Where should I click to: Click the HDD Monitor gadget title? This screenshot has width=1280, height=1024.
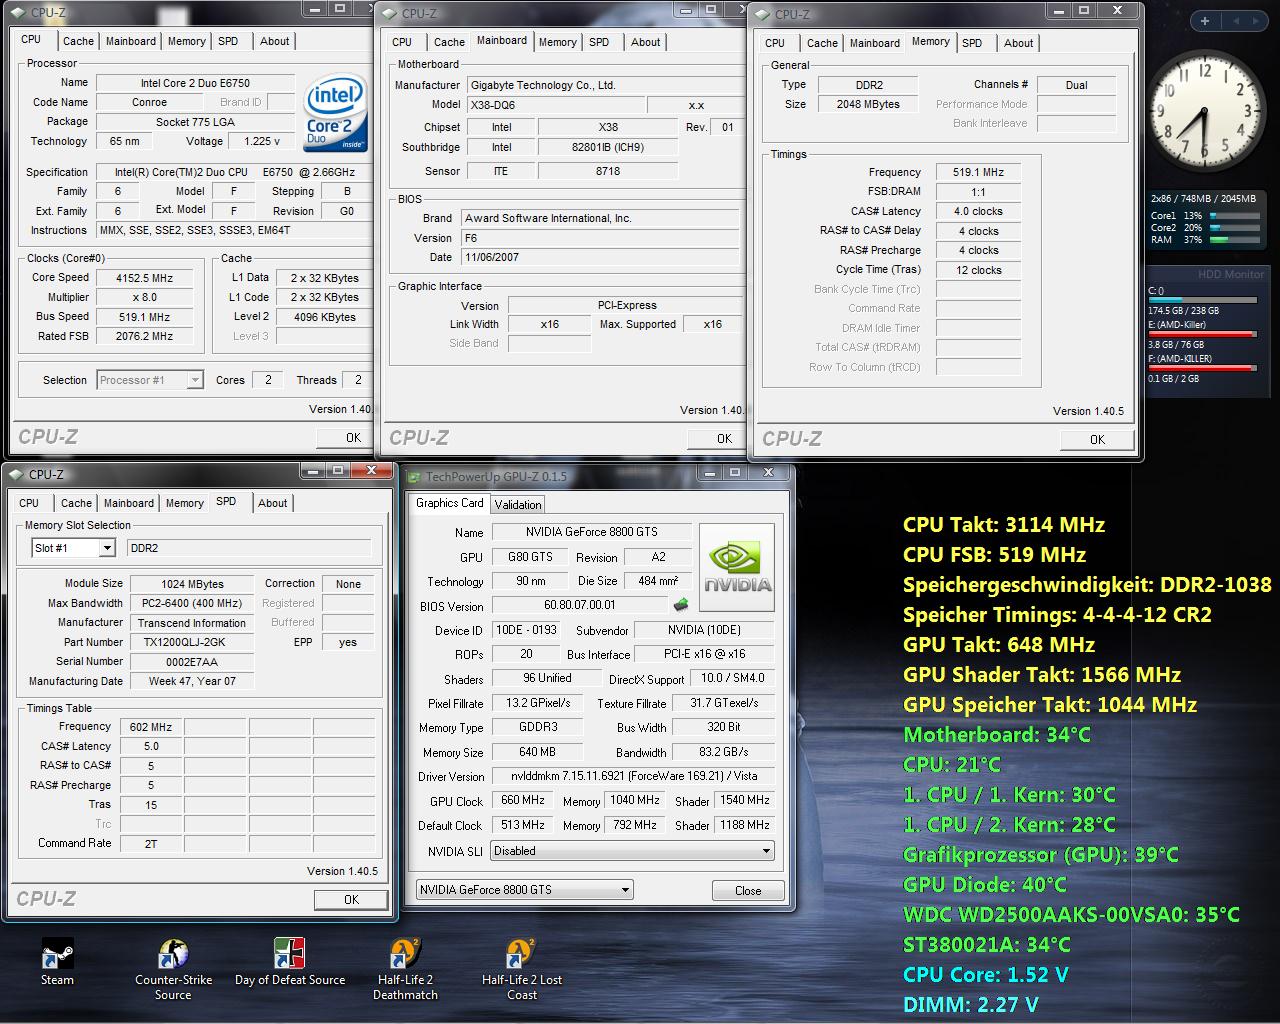point(1231,274)
